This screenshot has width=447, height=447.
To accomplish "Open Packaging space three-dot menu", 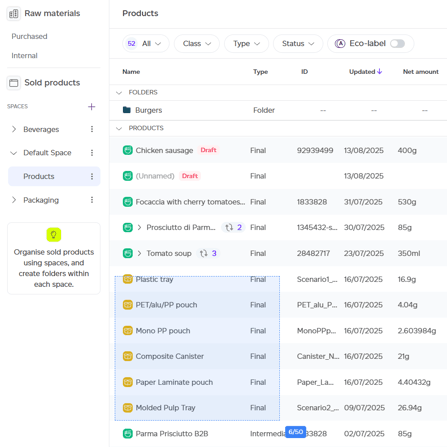I will [92, 200].
